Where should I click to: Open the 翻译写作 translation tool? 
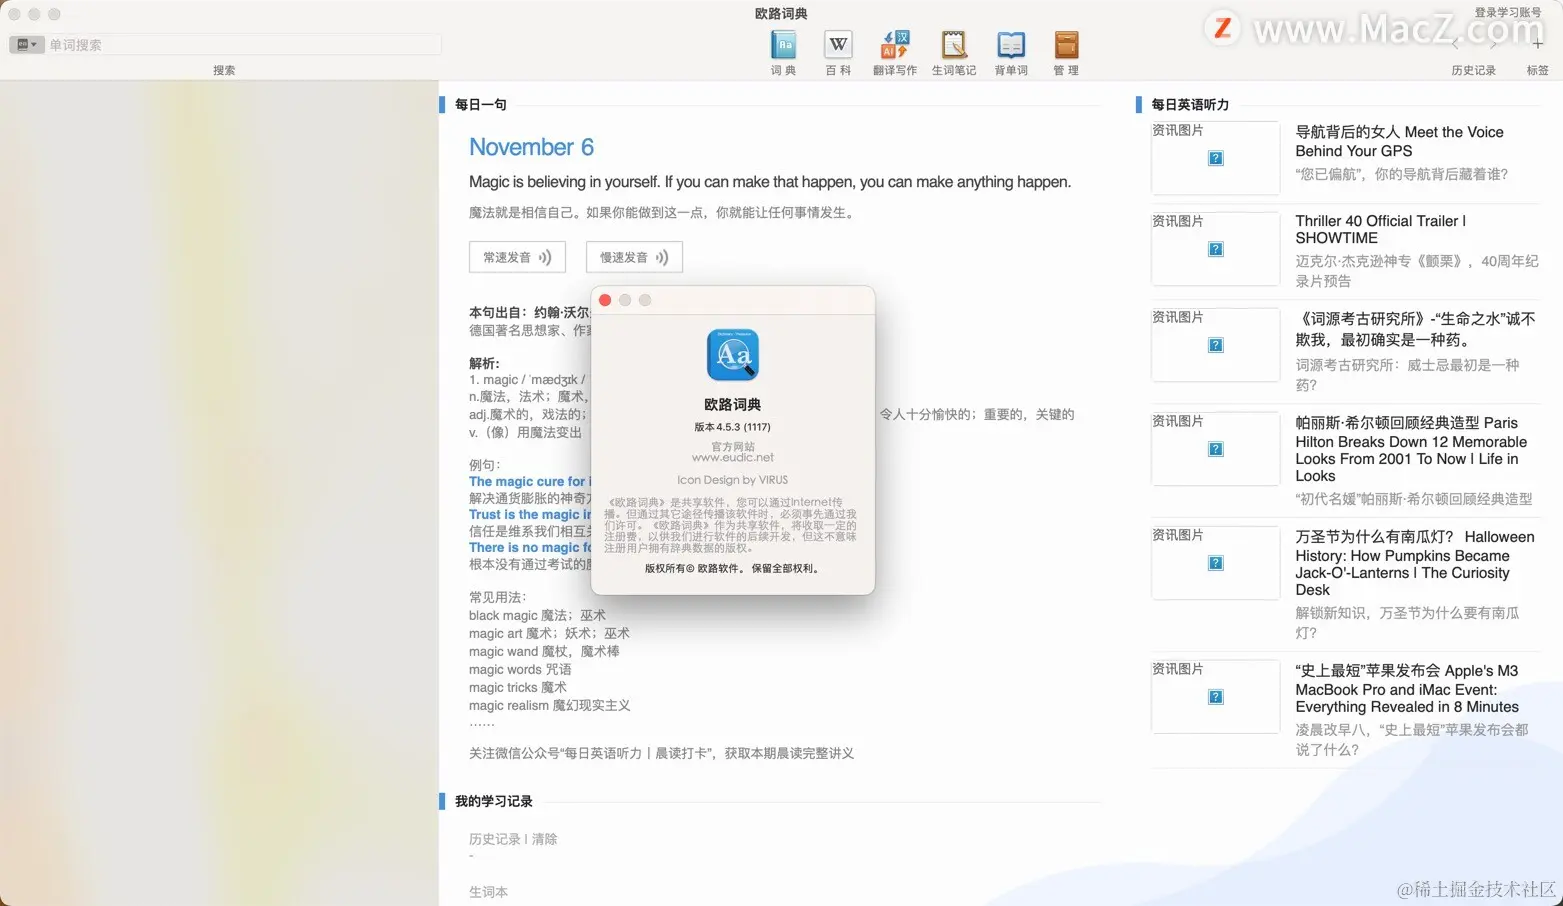coord(895,46)
